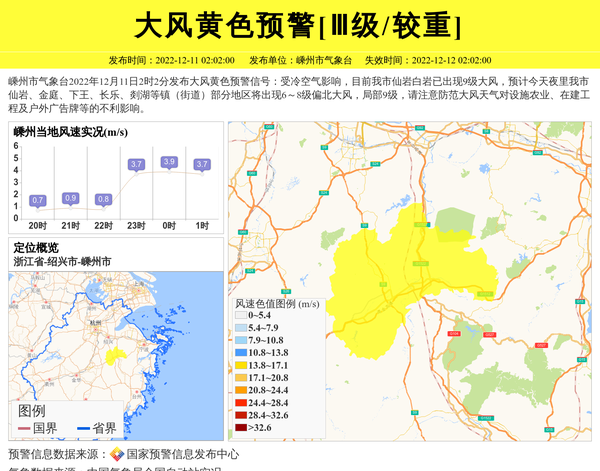Click the 图例 label on the overview map
The width and height of the screenshot is (600, 471).
32,411
